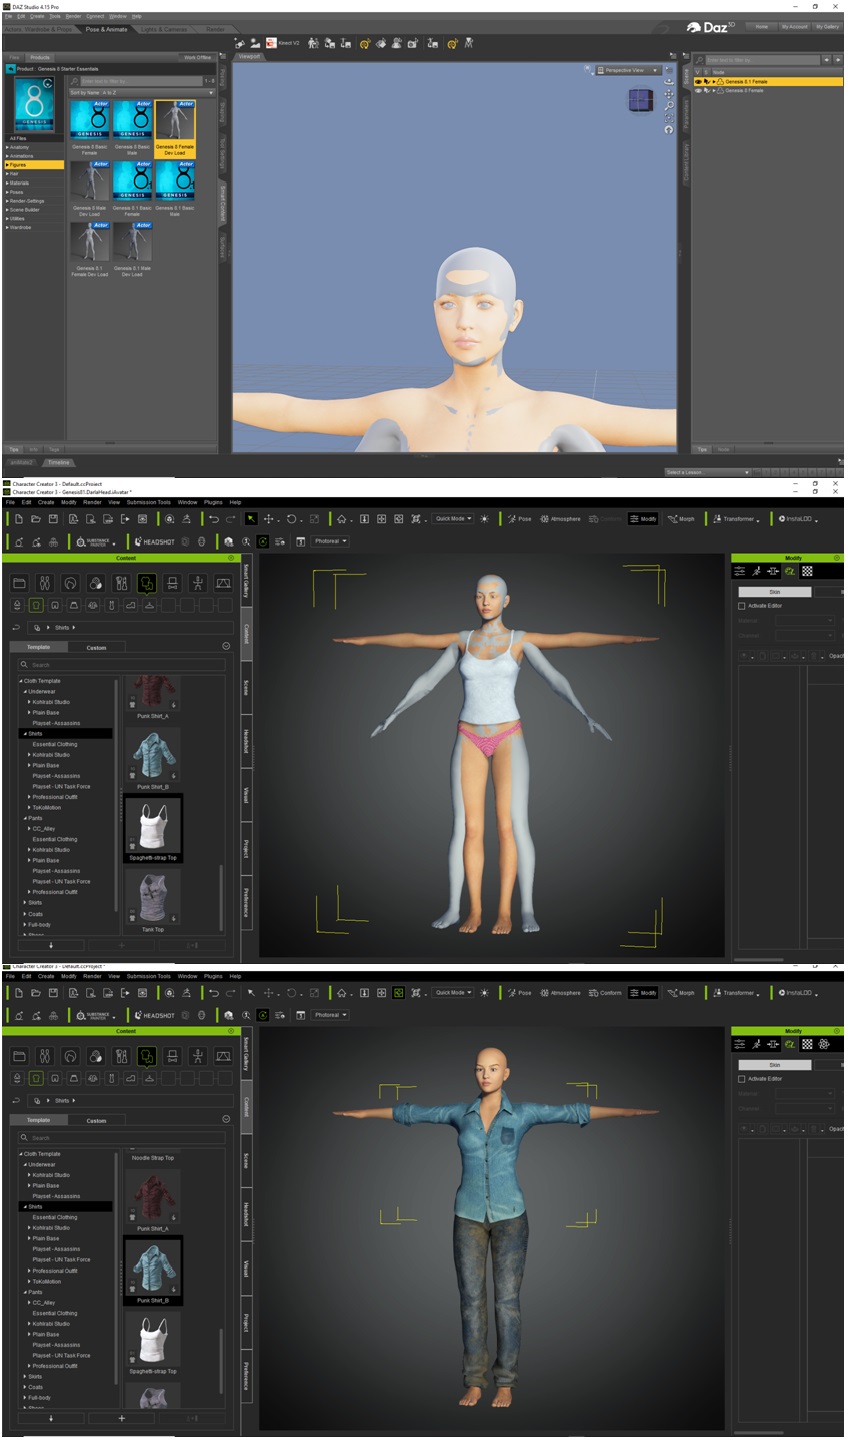Viewport: 864px width, 1444px height.
Task: Switch to Lights & Cameras tab in DAZ Studio
Action: pyautogui.click(x=163, y=29)
